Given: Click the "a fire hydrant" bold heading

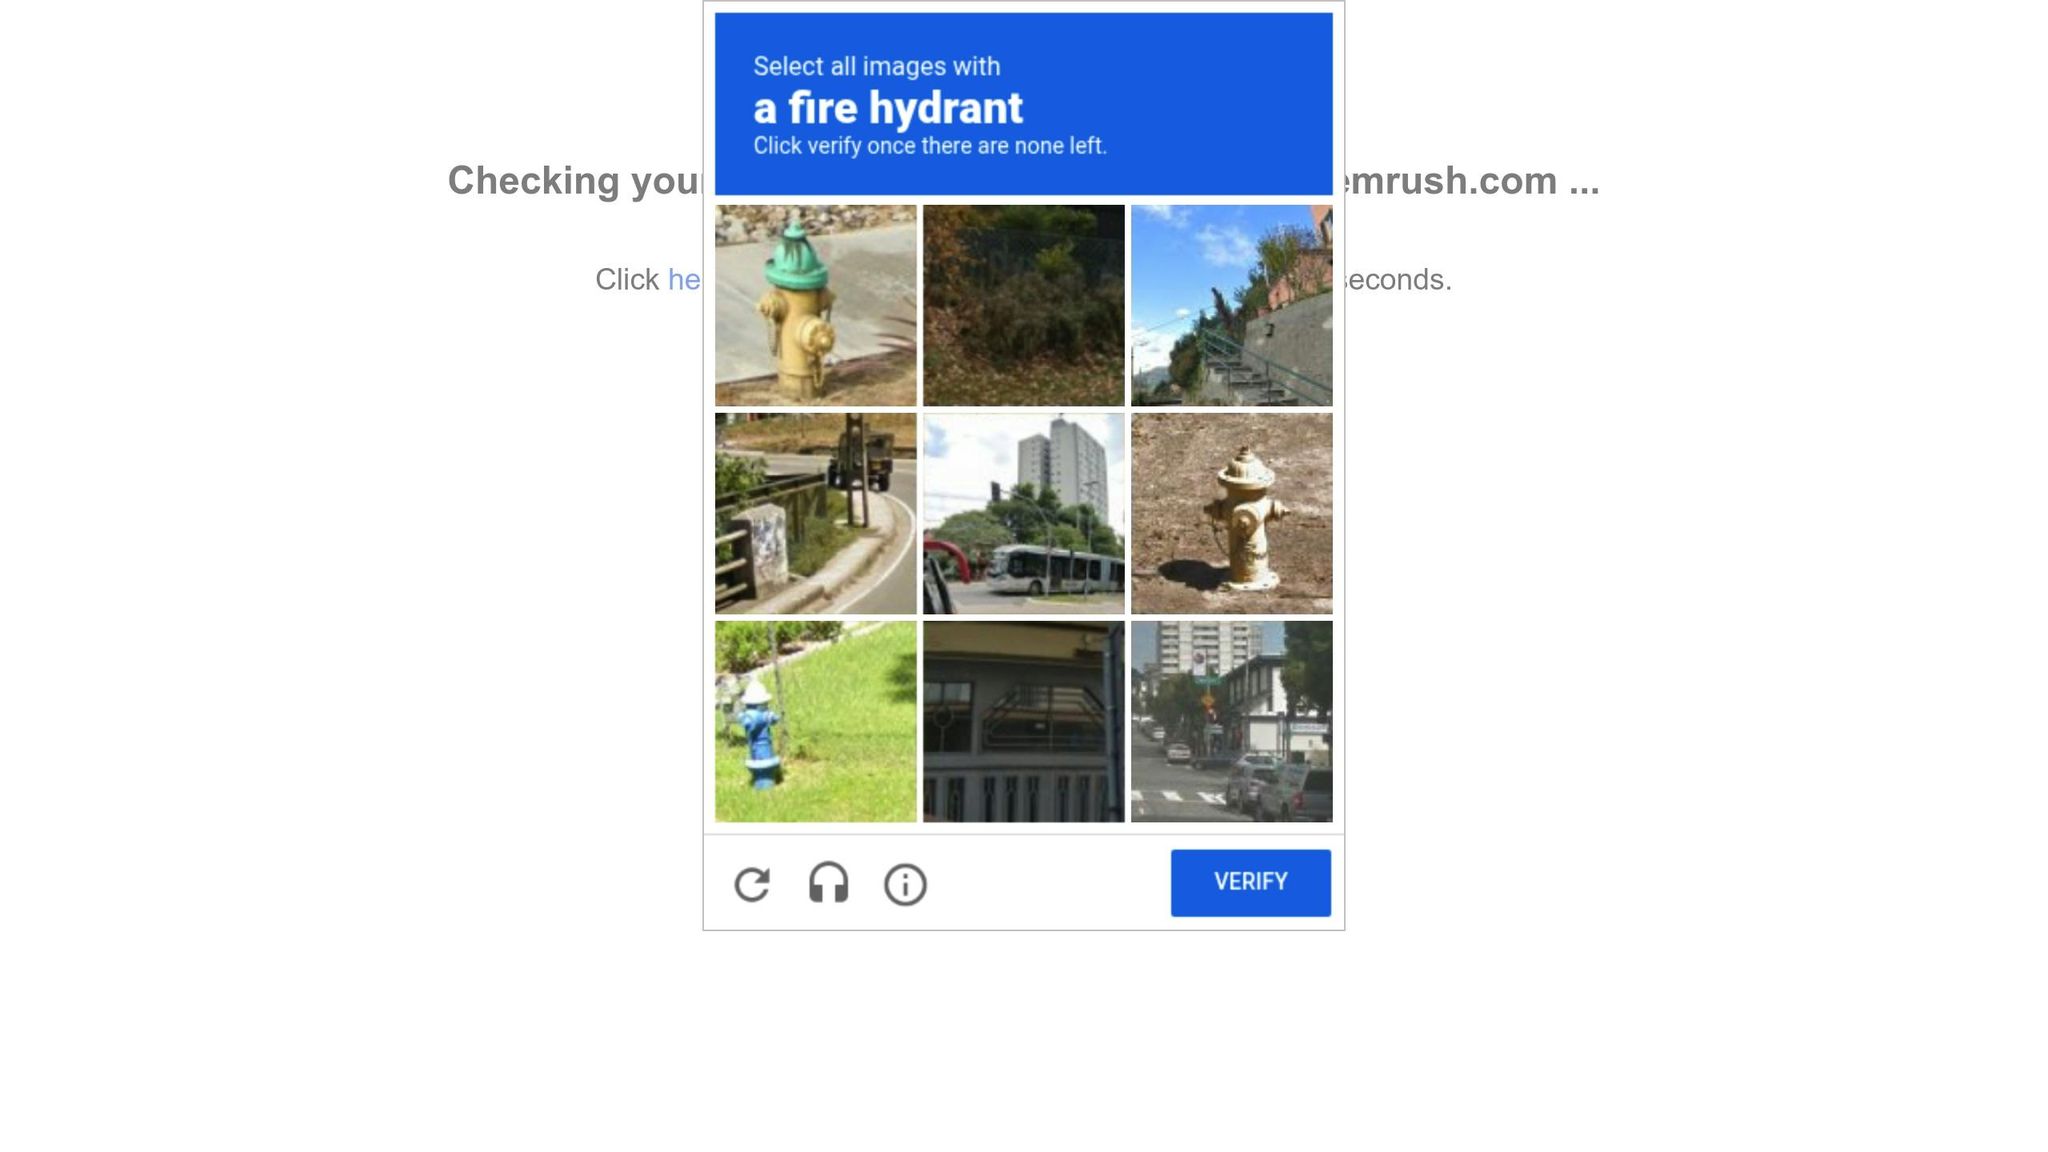Looking at the screenshot, I should coord(888,108).
